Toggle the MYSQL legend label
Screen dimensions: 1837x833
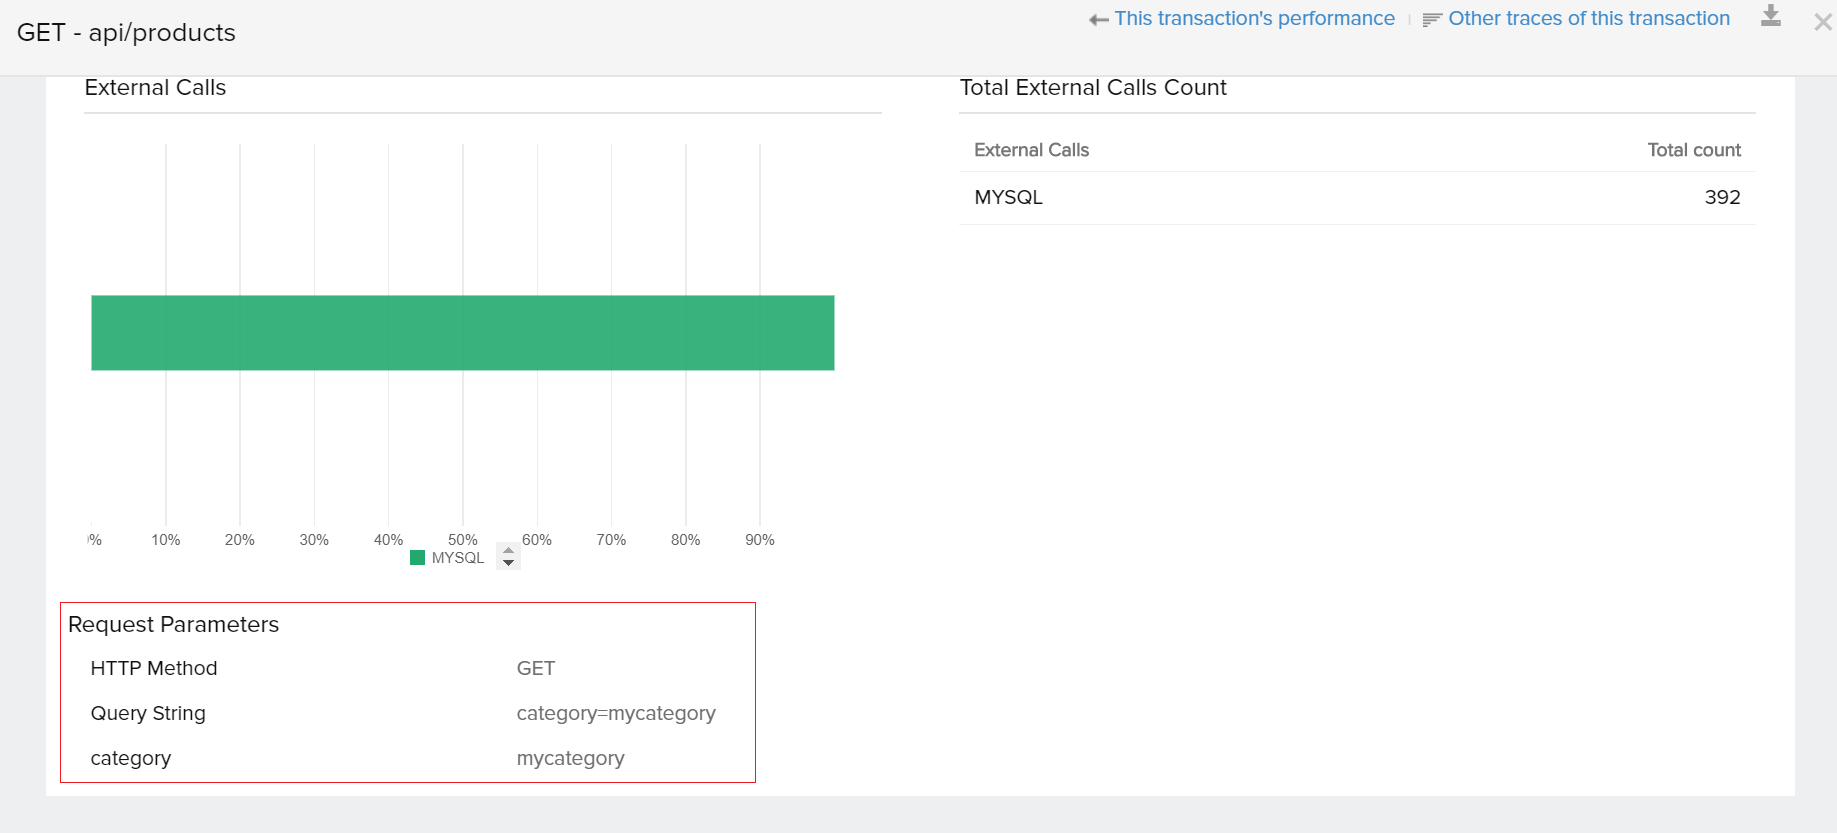pos(458,558)
